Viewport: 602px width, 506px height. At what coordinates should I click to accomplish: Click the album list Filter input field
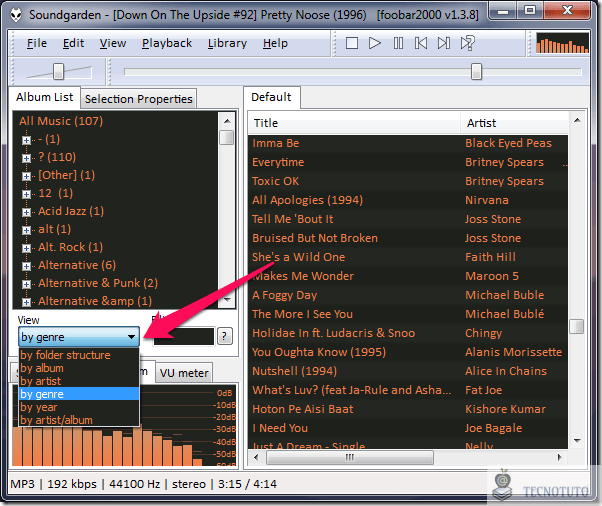(184, 337)
